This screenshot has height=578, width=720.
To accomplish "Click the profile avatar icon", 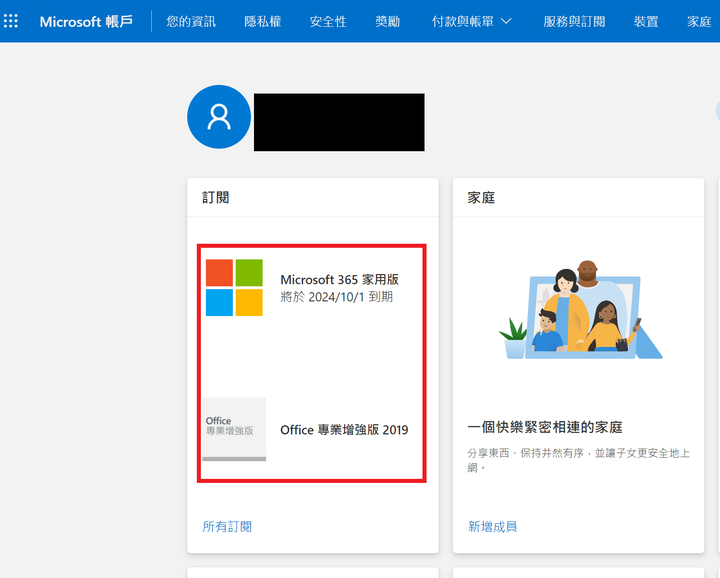I will point(219,117).
